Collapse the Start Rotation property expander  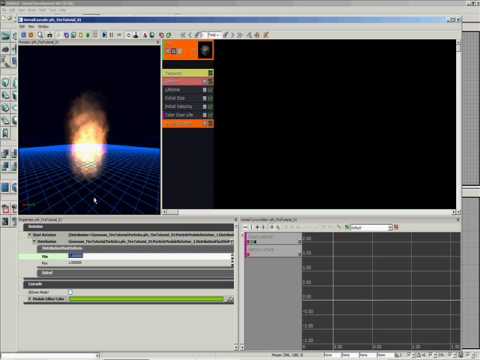[x=29, y=235]
